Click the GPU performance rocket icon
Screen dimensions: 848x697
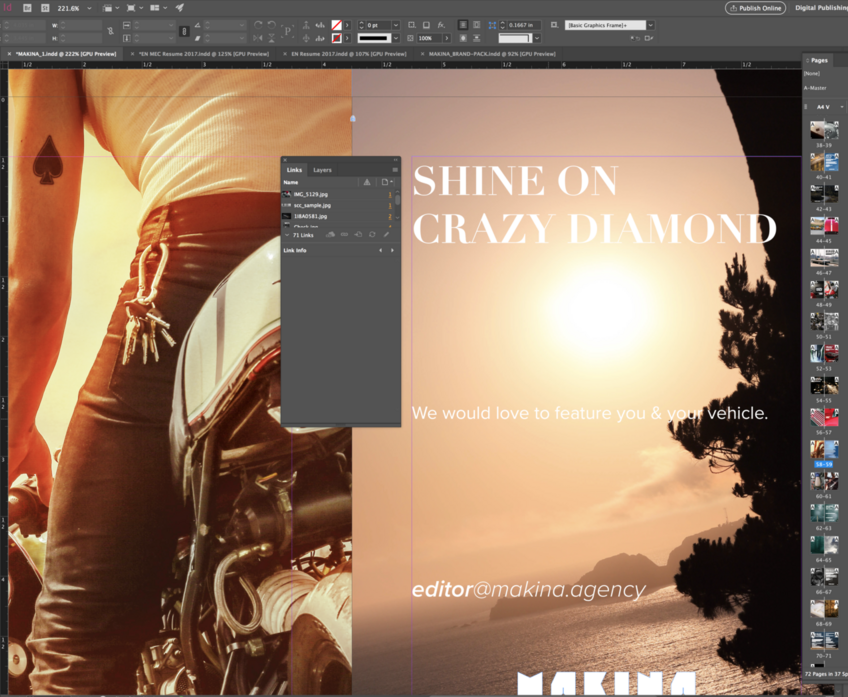180,8
